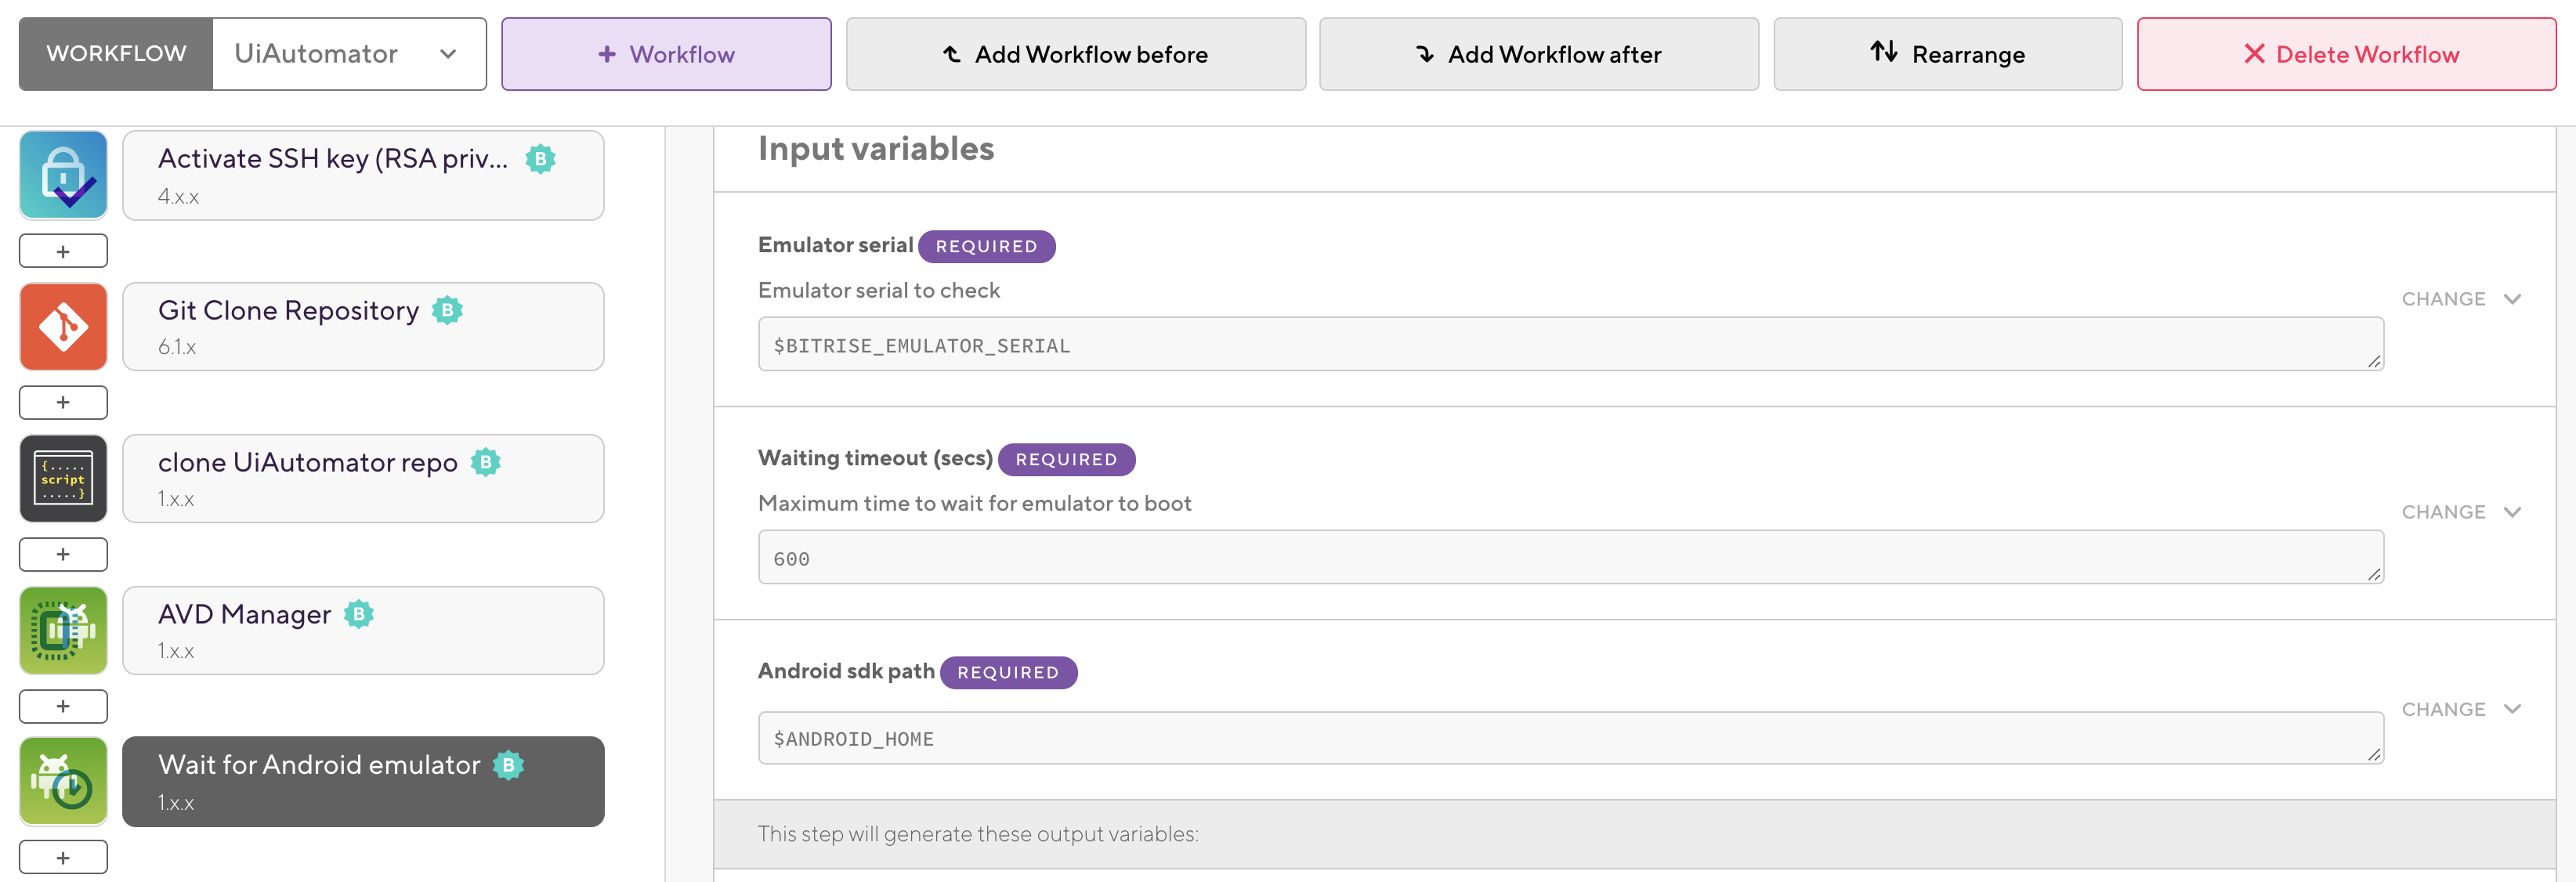Select the clone UiAutomator repo step
Viewport: 2576px width, 882px height.
pos(363,479)
